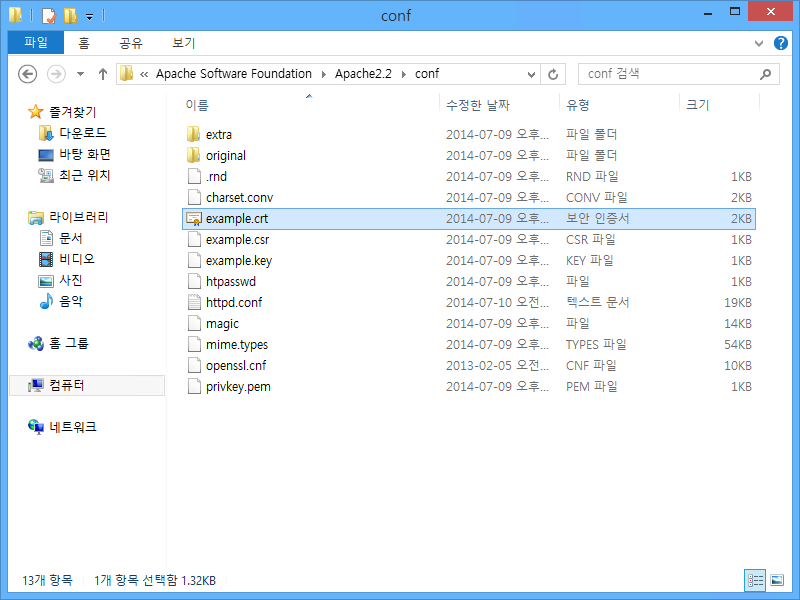The width and height of the screenshot is (800, 600).
Task: Open the 보기 ribbon tab
Action: (183, 43)
